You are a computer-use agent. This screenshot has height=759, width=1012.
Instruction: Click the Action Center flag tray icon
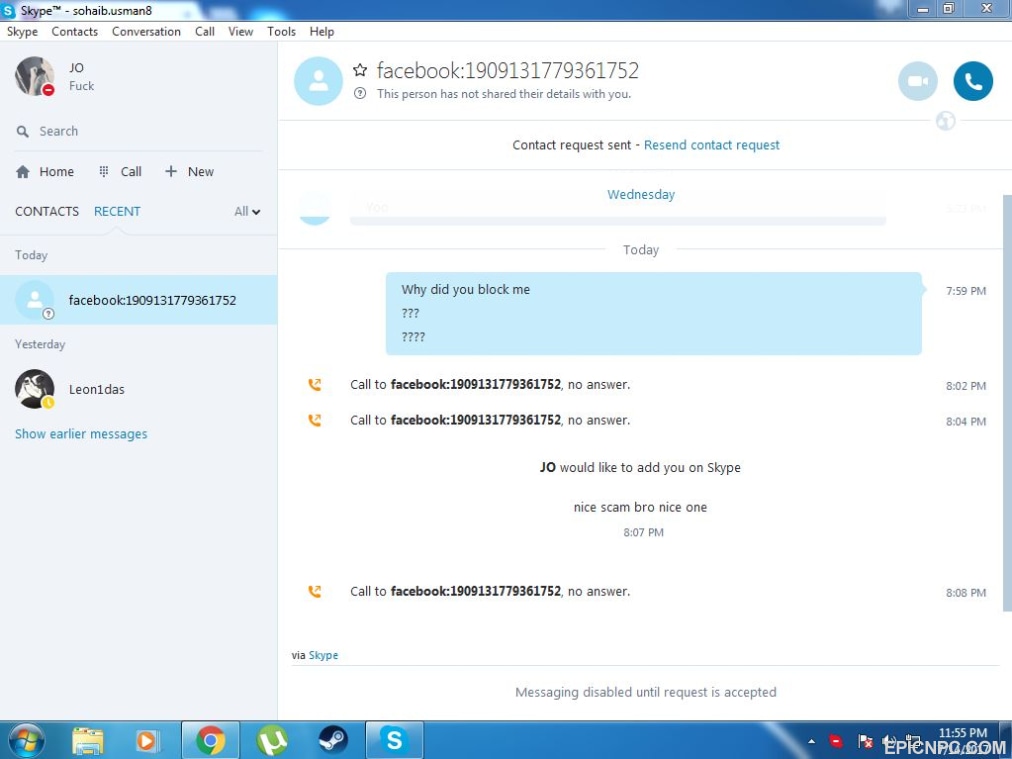865,741
